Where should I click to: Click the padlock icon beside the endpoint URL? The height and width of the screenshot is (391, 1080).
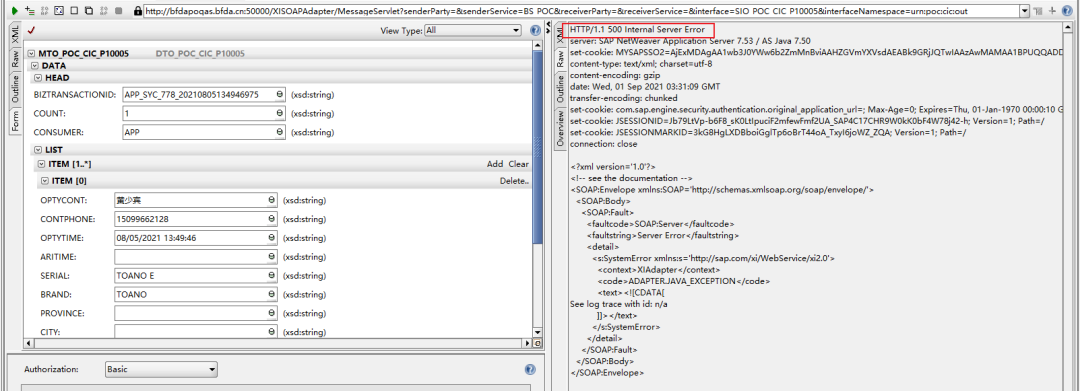click(x=138, y=11)
